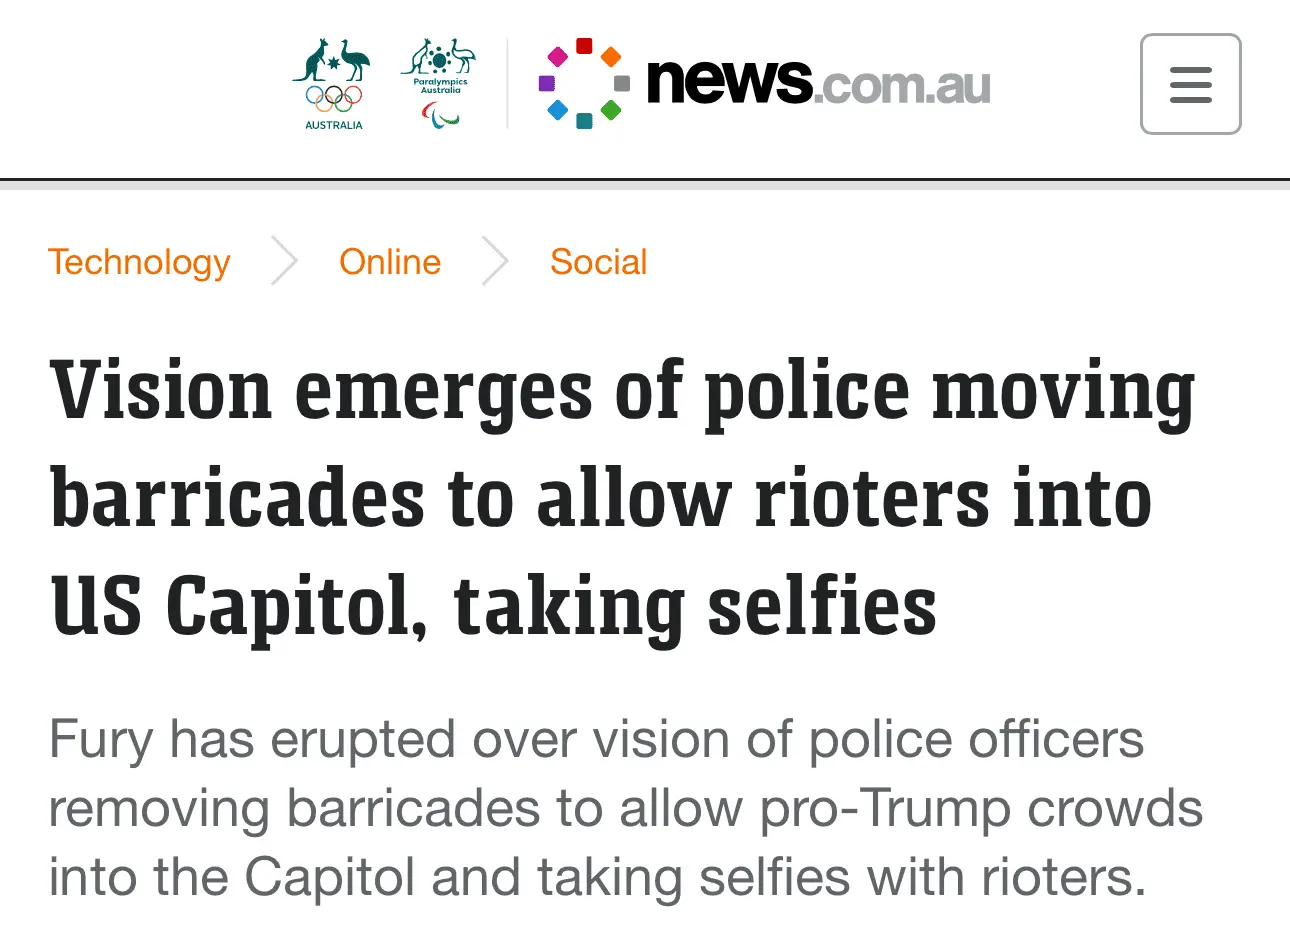Click the pink diamond in news logo
Viewport: 1290px width, 937px height.
click(559, 57)
